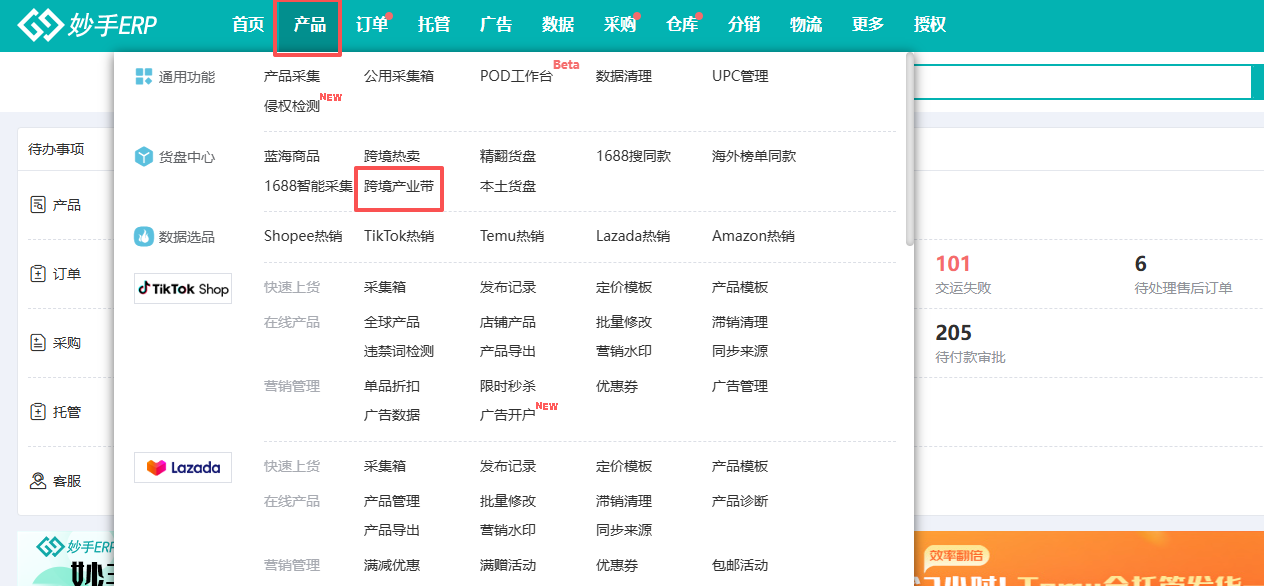The width and height of the screenshot is (1264, 586).
Task: Select 违禁词检测 entry
Action: pyautogui.click(x=399, y=351)
